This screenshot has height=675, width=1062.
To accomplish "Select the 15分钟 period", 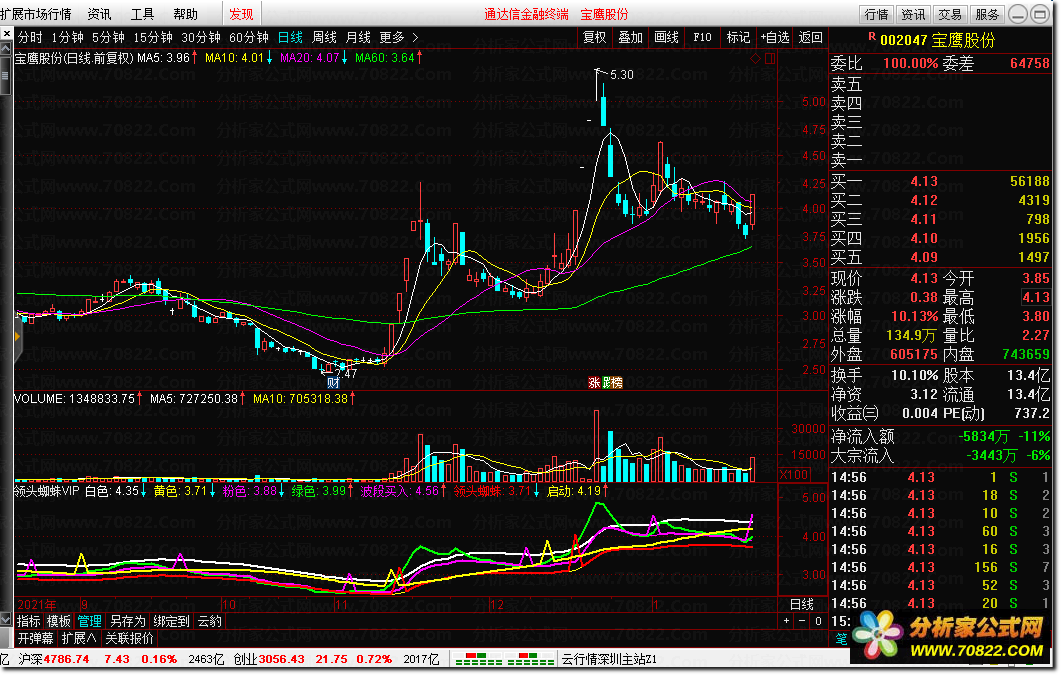I will (153, 38).
